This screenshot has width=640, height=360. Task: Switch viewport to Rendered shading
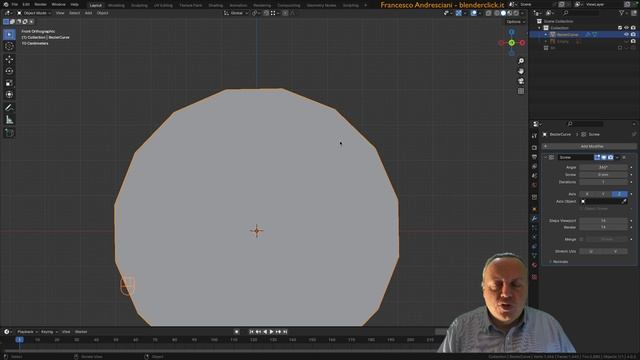[516, 13]
